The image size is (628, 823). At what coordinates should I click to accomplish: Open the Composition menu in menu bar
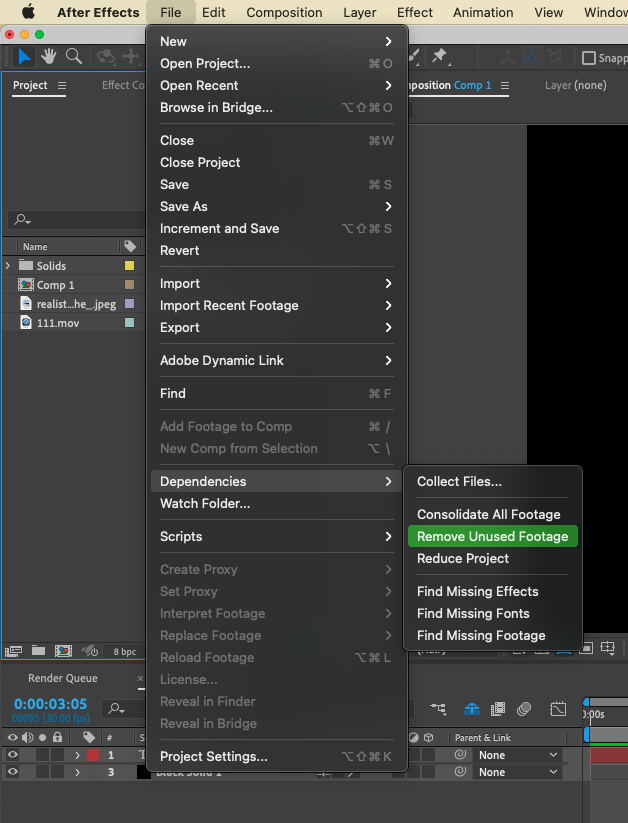pos(284,12)
